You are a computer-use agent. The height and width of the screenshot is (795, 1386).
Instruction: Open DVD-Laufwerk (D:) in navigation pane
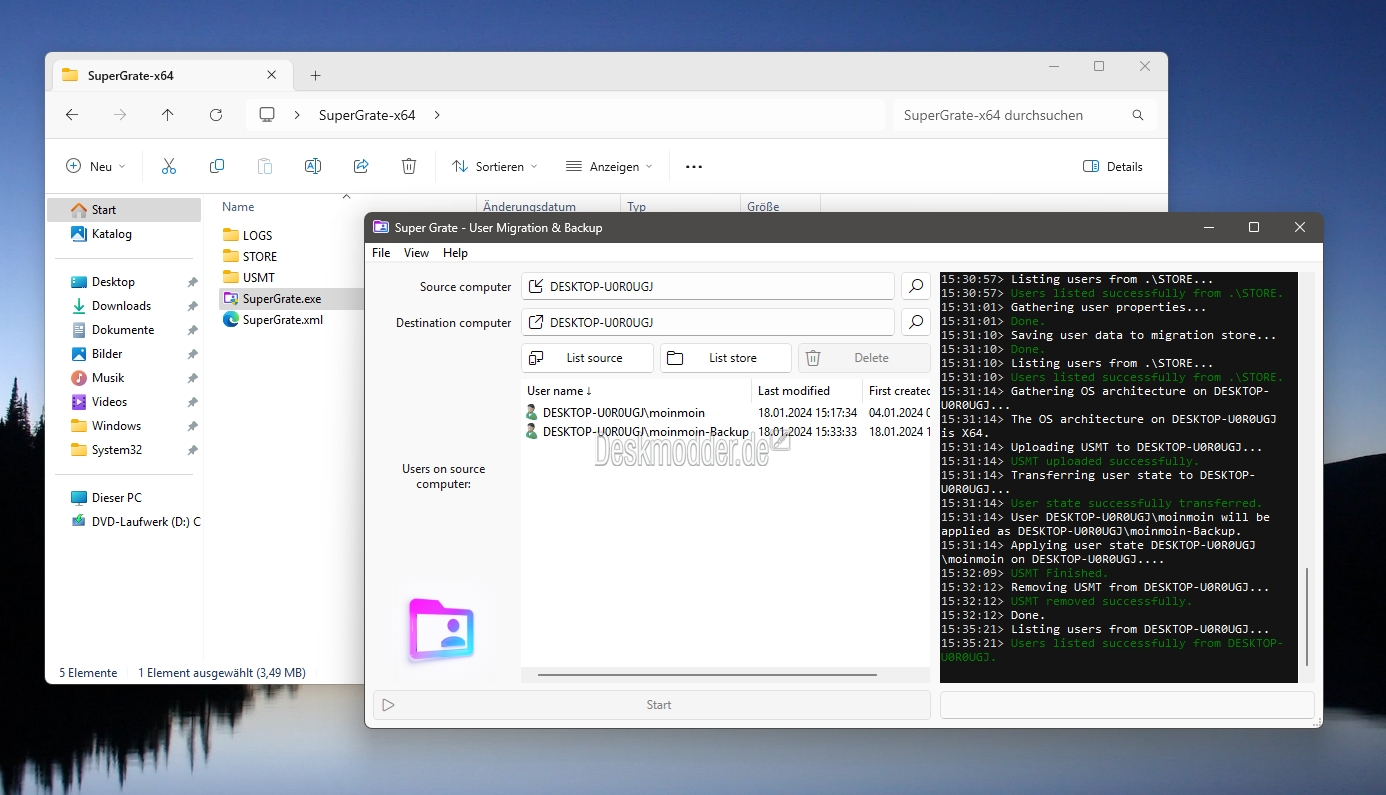coord(135,521)
